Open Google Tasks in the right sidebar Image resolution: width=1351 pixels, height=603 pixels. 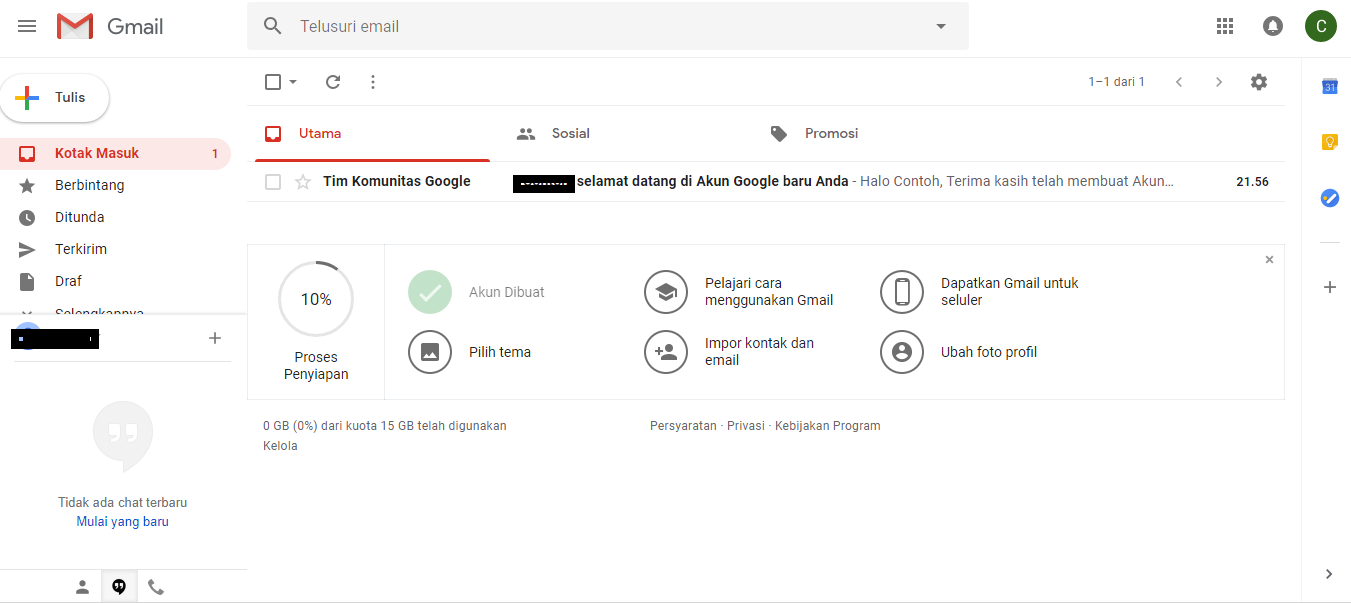[1329, 198]
